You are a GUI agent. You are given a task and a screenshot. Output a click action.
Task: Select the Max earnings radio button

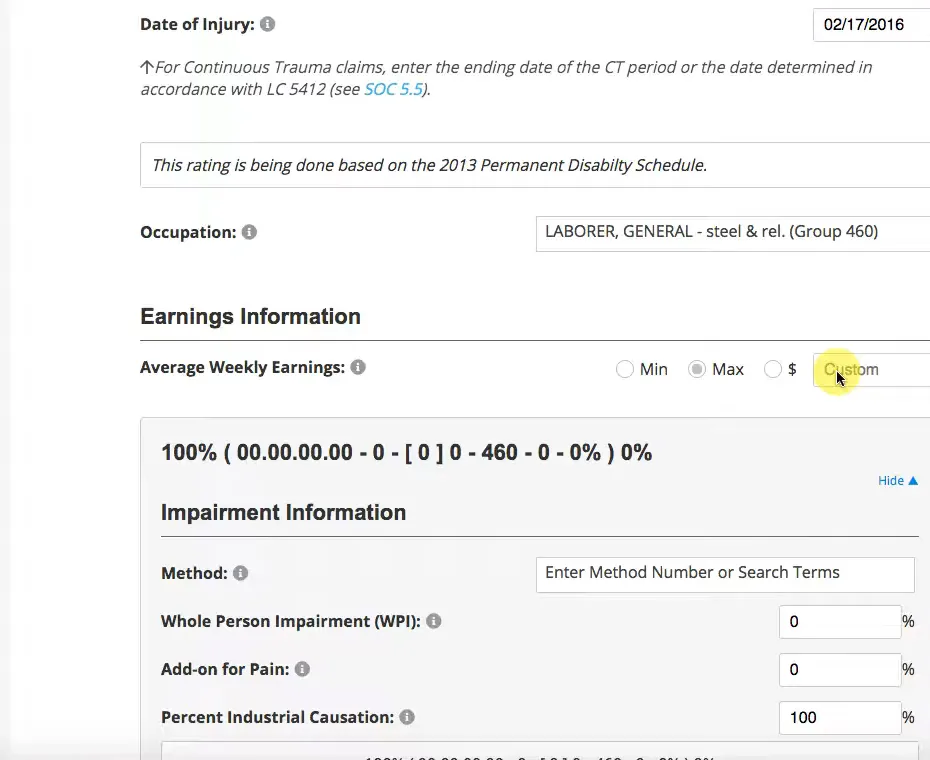[697, 369]
